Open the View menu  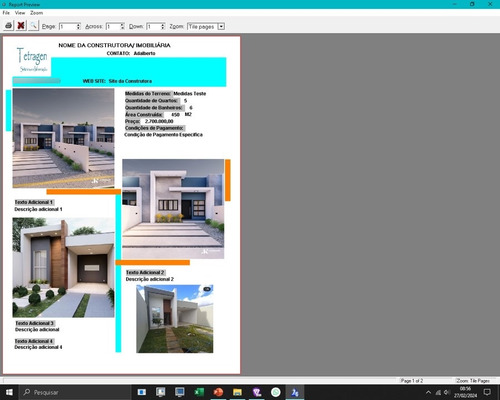[x=20, y=13]
